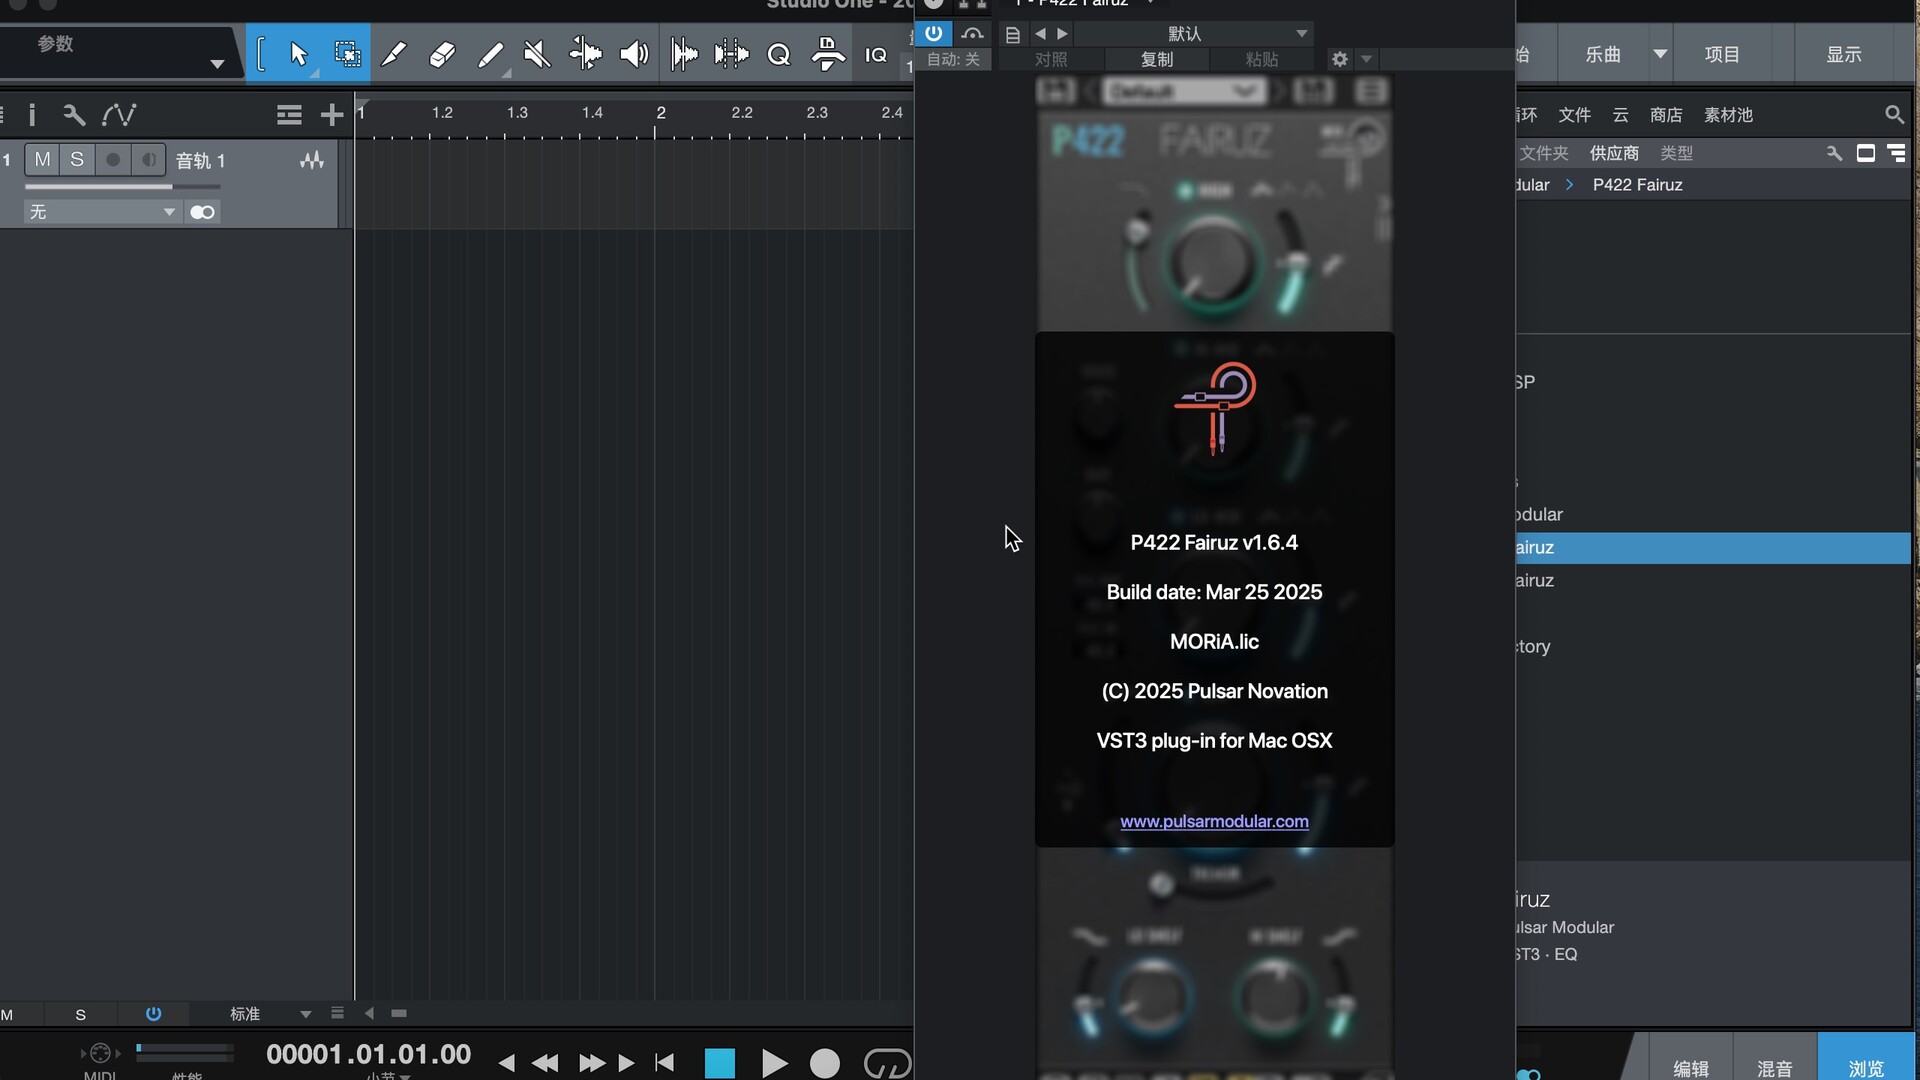Open the browser search magnifier icon
The image size is (1920, 1080).
coord(1894,115)
